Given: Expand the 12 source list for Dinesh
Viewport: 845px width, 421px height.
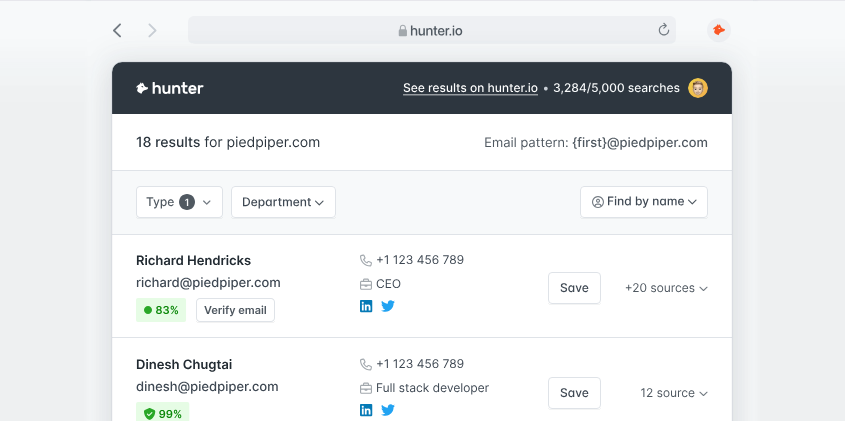Looking at the screenshot, I should tap(674, 393).
